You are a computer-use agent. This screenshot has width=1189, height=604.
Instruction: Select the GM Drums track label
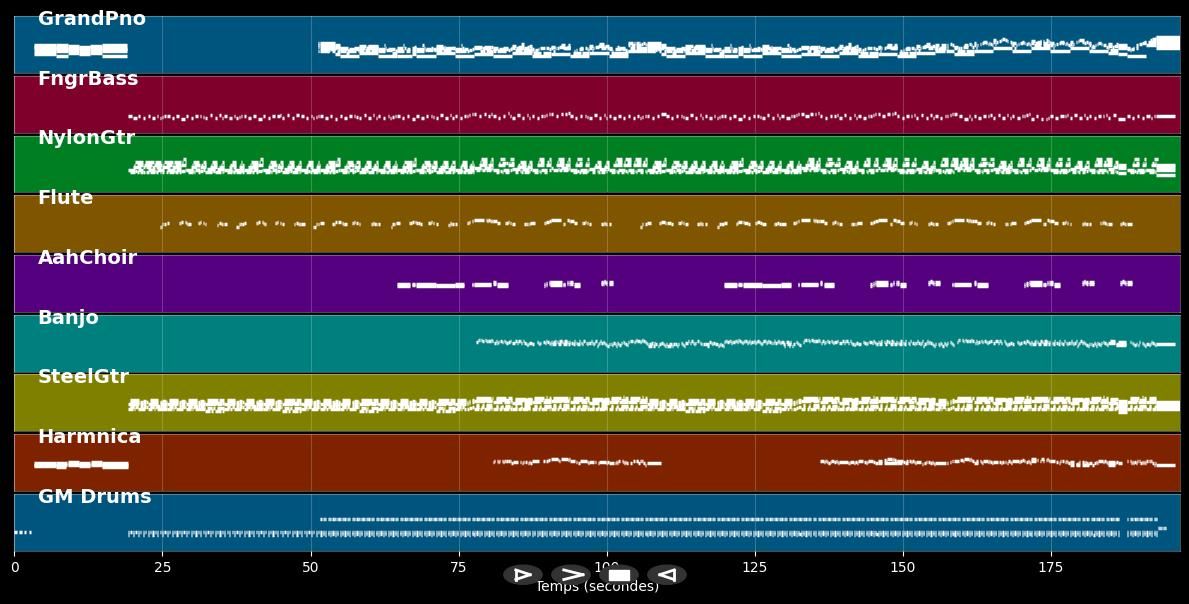coord(95,496)
